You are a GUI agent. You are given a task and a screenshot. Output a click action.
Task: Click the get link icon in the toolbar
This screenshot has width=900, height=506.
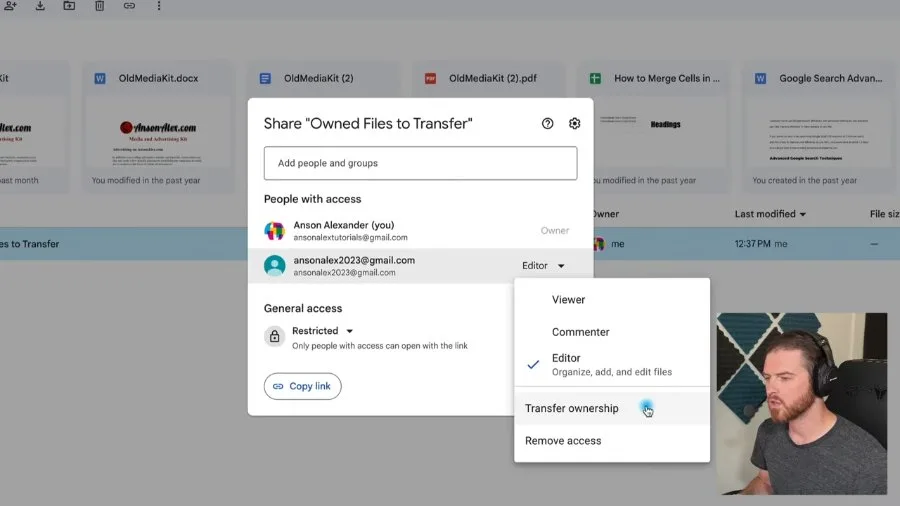point(129,6)
